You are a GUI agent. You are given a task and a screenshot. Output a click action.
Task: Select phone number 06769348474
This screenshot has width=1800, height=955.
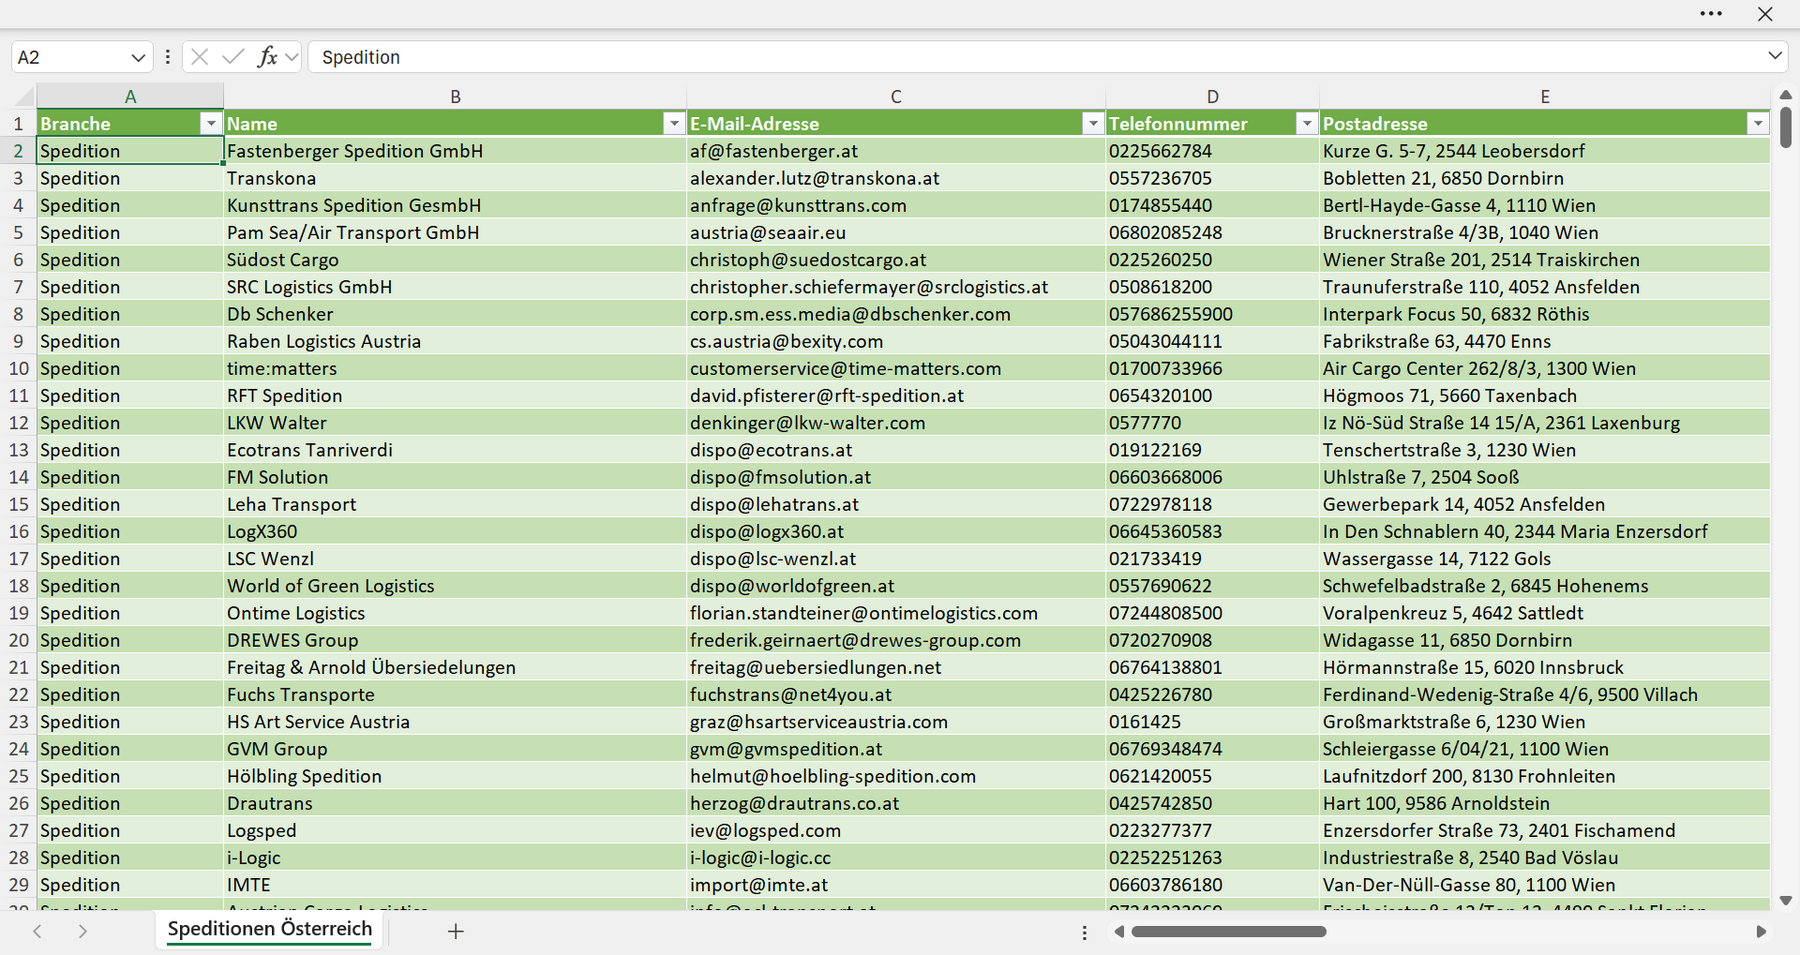tap(1212, 749)
